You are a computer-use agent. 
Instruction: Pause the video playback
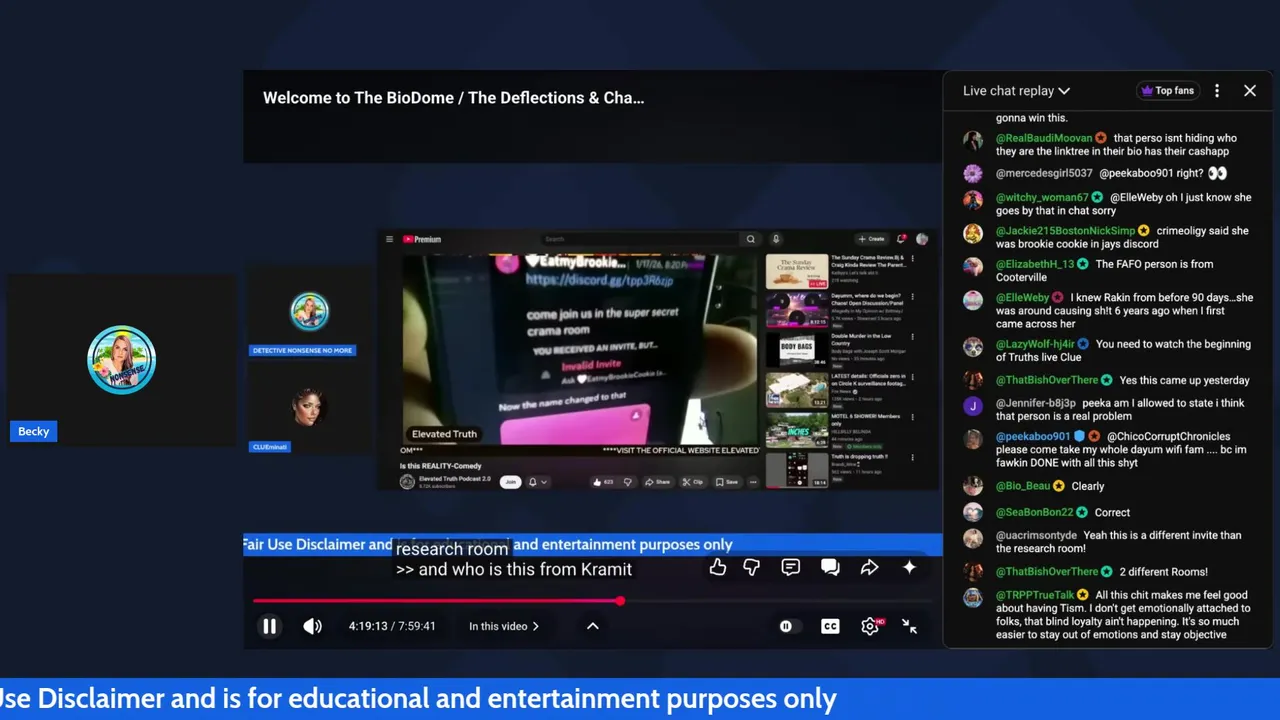[x=269, y=626]
